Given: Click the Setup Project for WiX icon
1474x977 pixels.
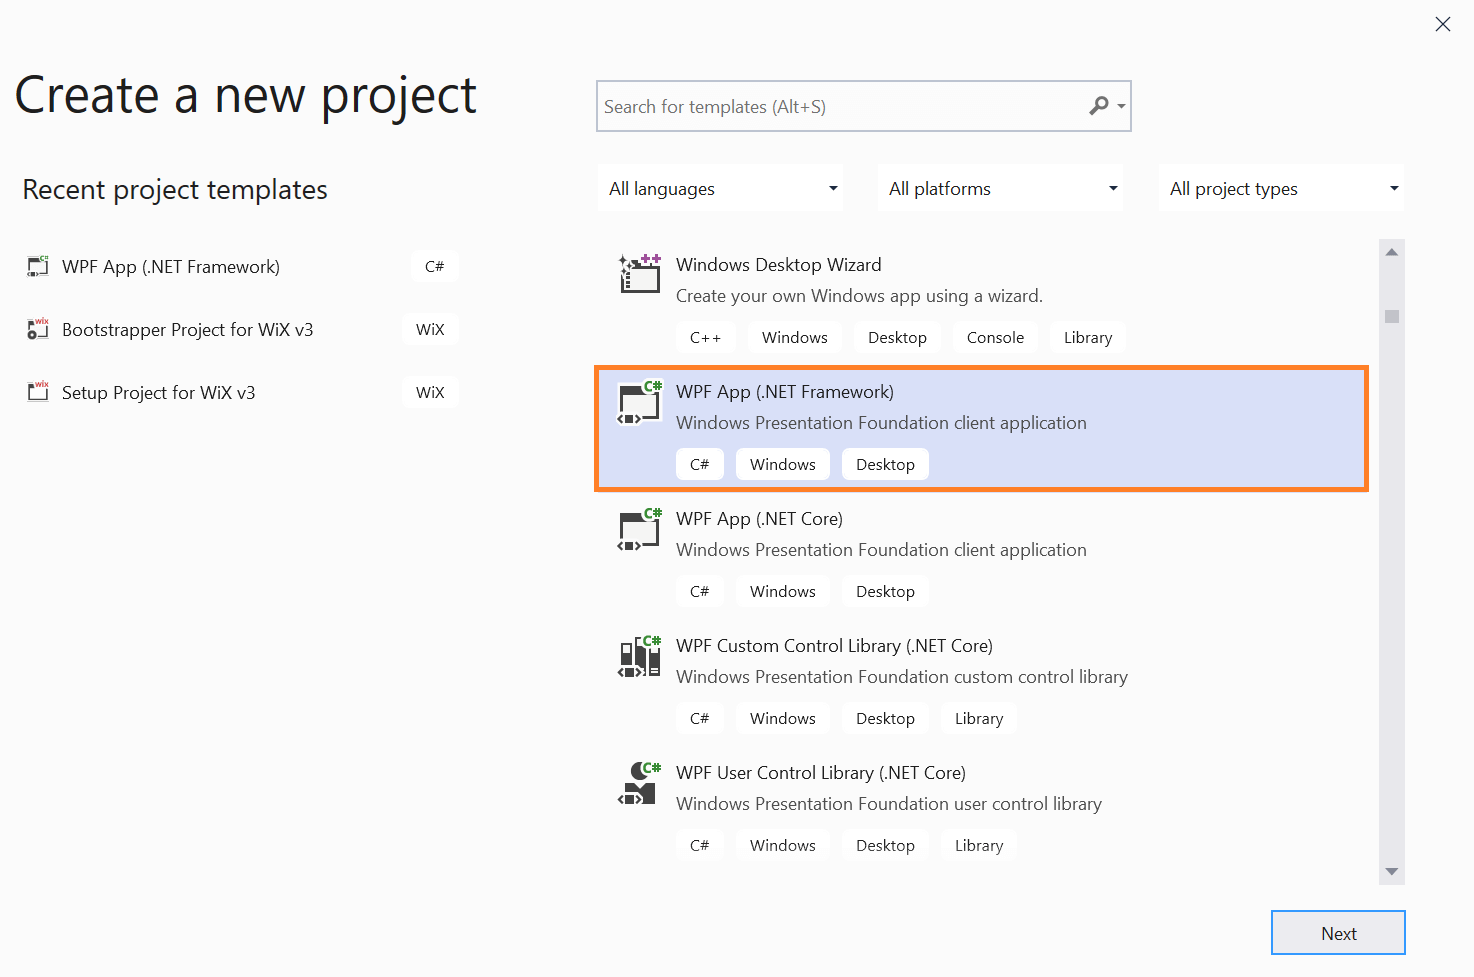Looking at the screenshot, I should pos(38,392).
